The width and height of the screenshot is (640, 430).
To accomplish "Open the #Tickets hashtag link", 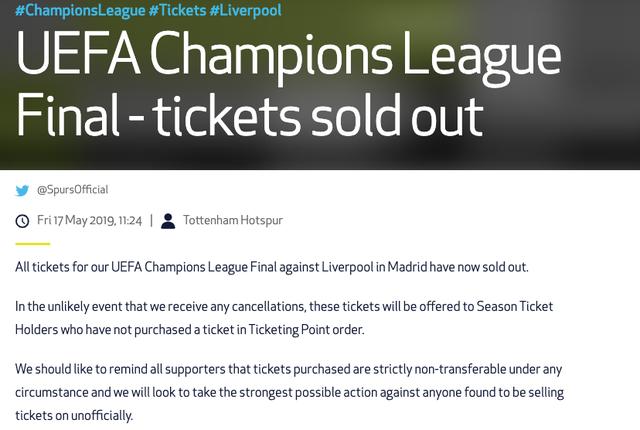I will pos(178,10).
